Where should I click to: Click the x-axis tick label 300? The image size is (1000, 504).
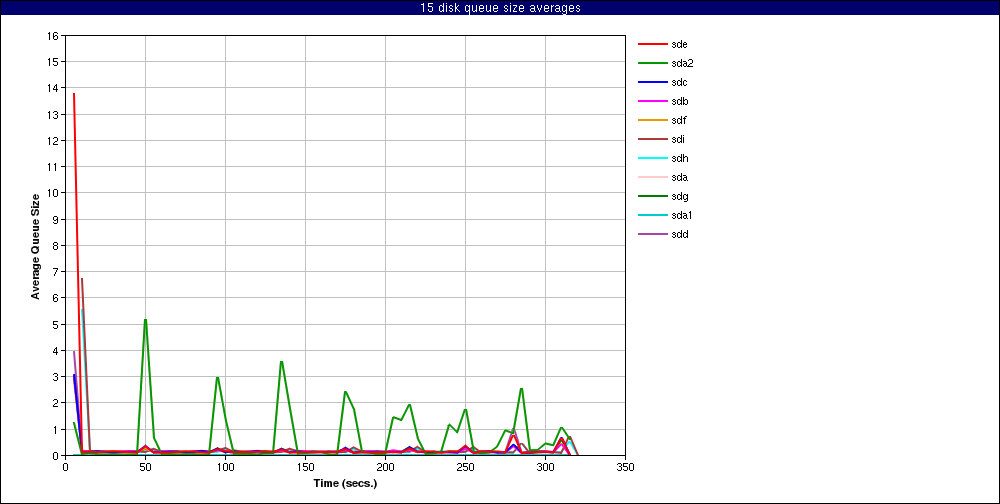(x=545, y=467)
